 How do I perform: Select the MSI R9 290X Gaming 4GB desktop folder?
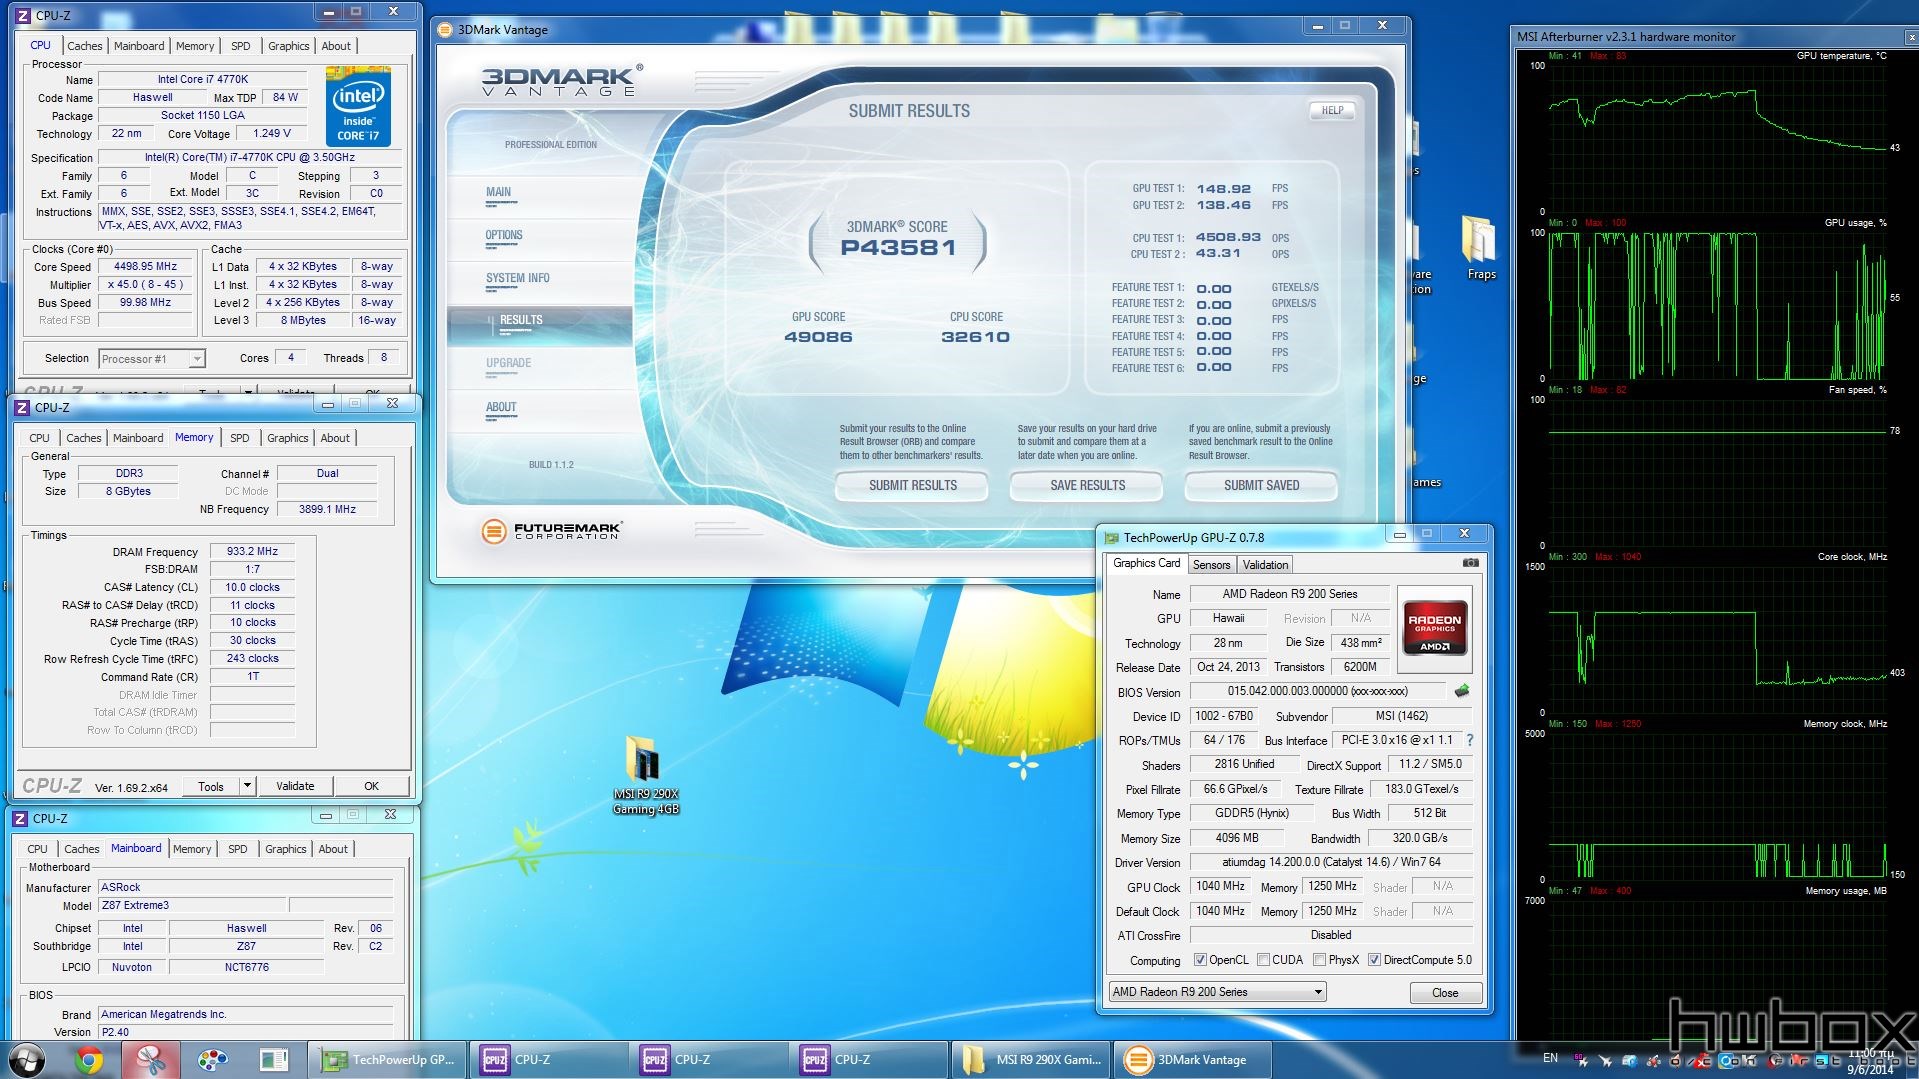point(646,775)
